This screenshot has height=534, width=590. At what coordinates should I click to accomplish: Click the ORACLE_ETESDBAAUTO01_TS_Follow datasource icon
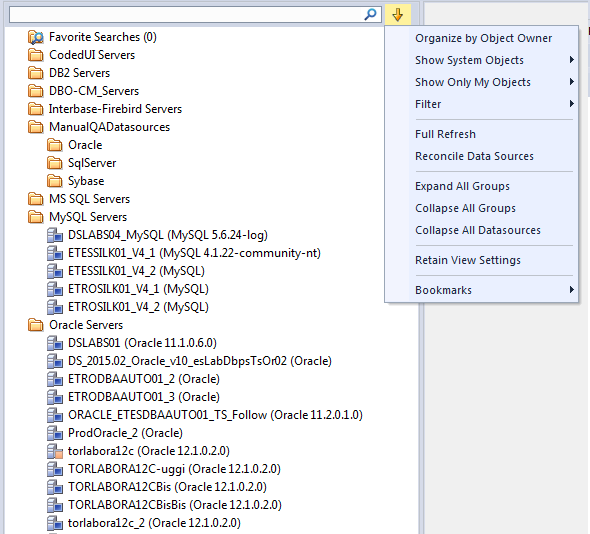[x=55, y=415]
